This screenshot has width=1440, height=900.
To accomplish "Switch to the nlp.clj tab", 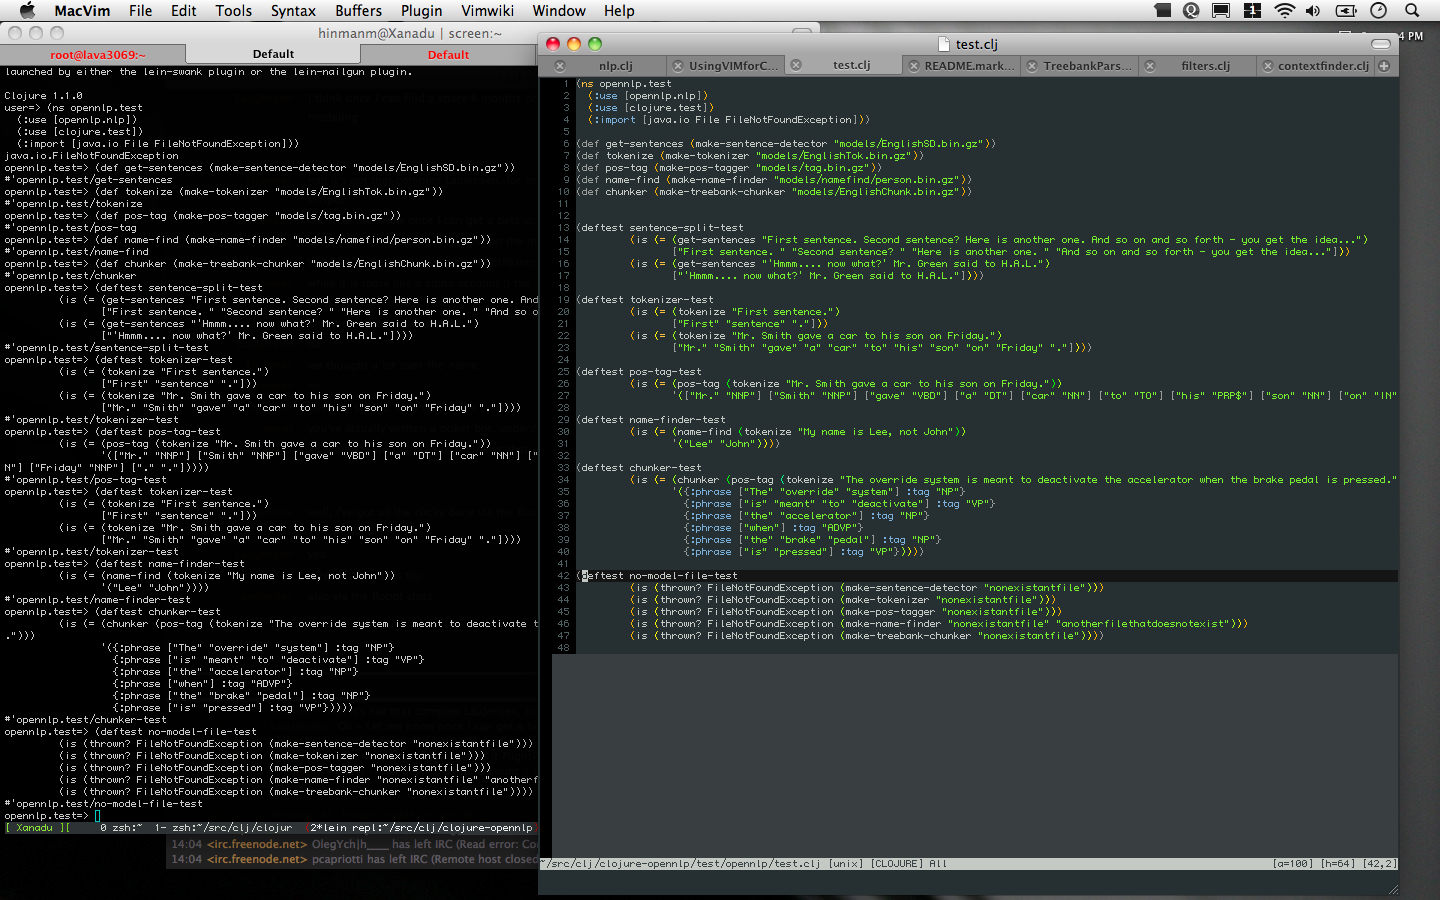I will click(x=616, y=66).
